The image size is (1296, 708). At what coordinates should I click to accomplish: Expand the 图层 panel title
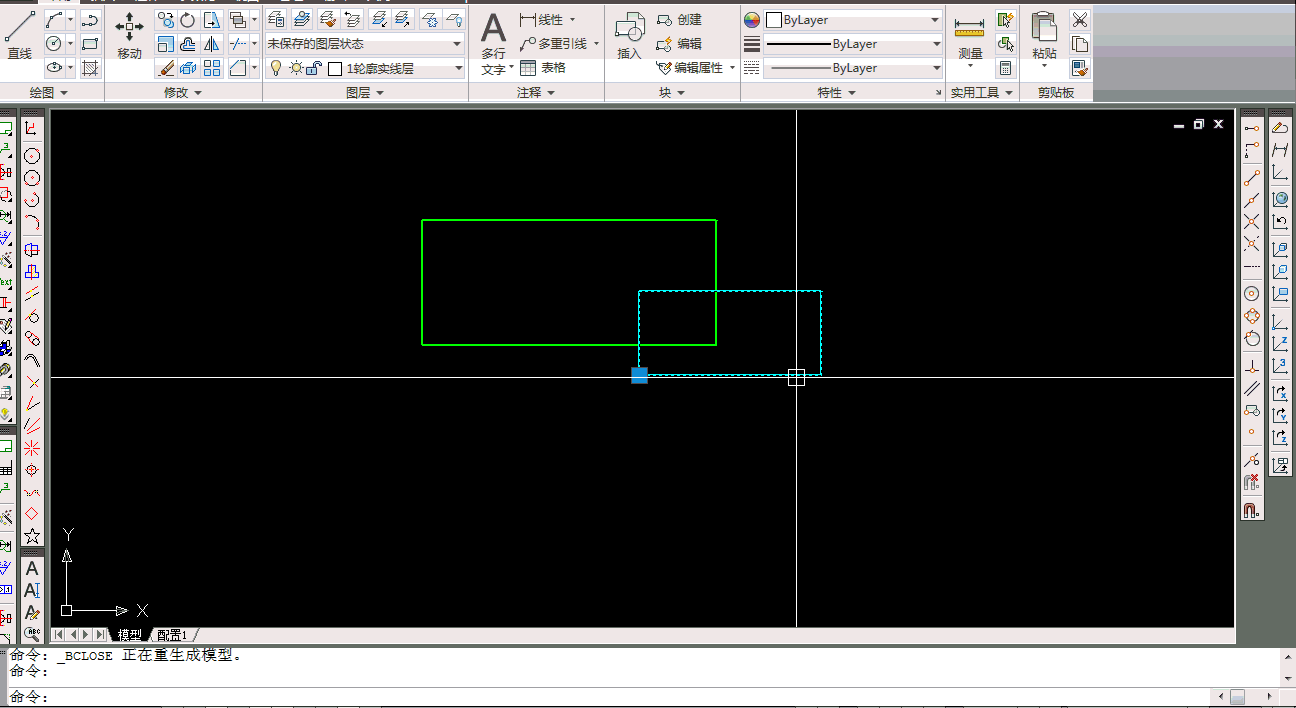(x=365, y=92)
